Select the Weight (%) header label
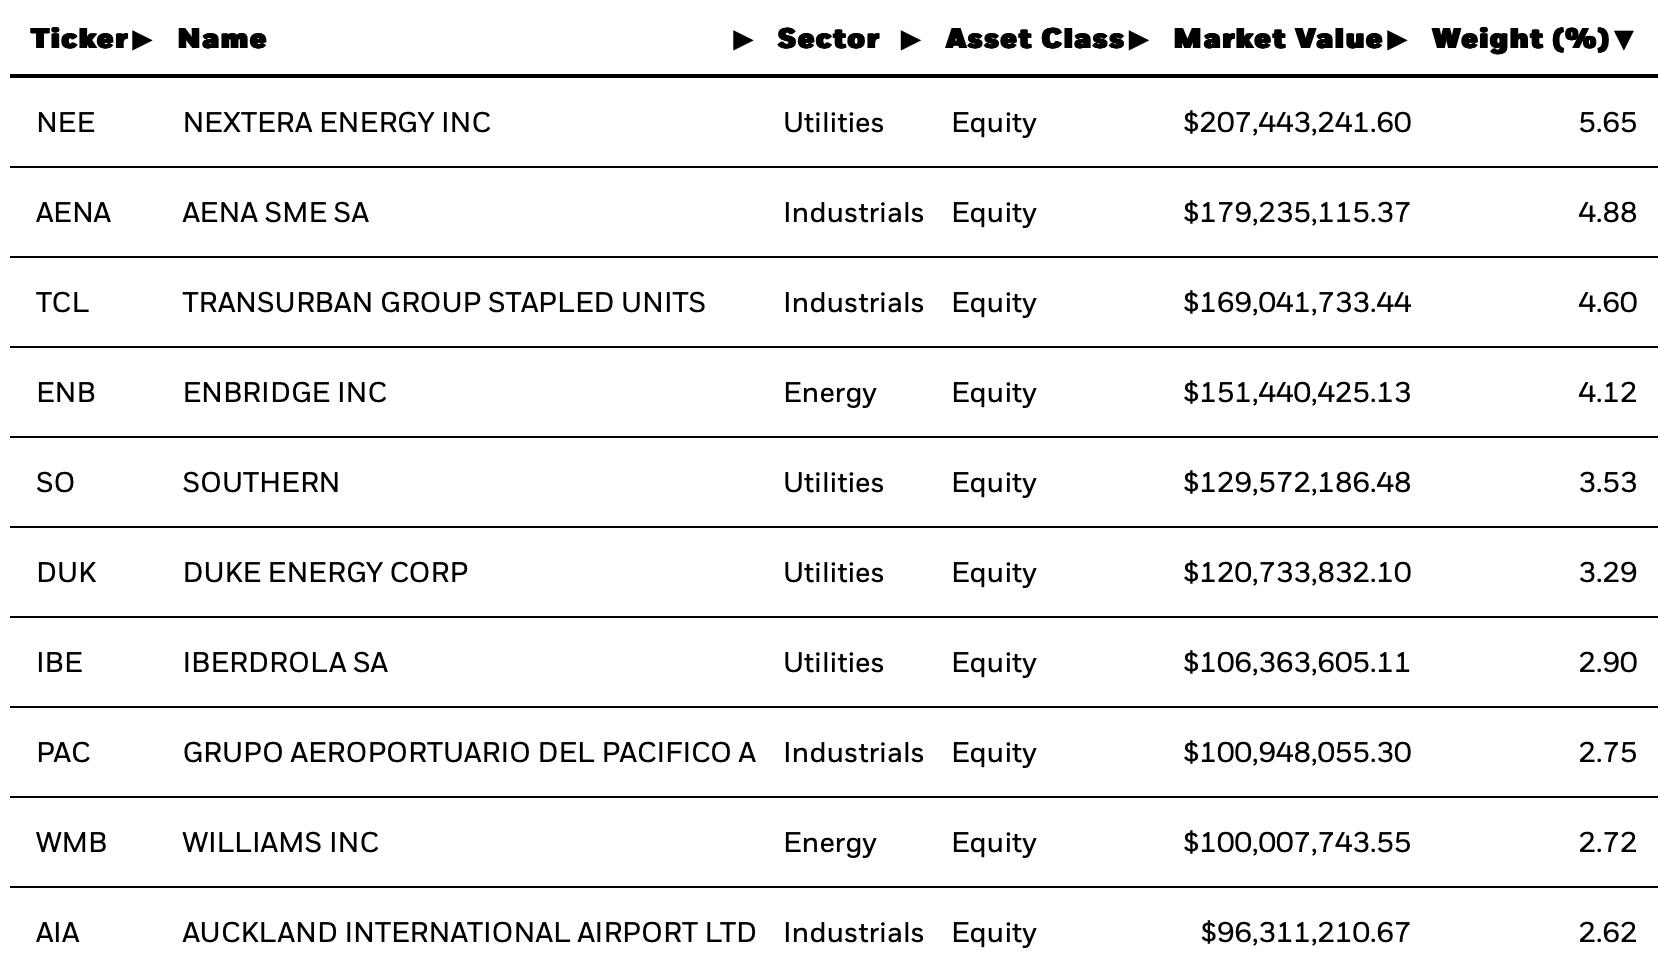Screen dimensions: 1658x966 pyautogui.click(x=1520, y=39)
